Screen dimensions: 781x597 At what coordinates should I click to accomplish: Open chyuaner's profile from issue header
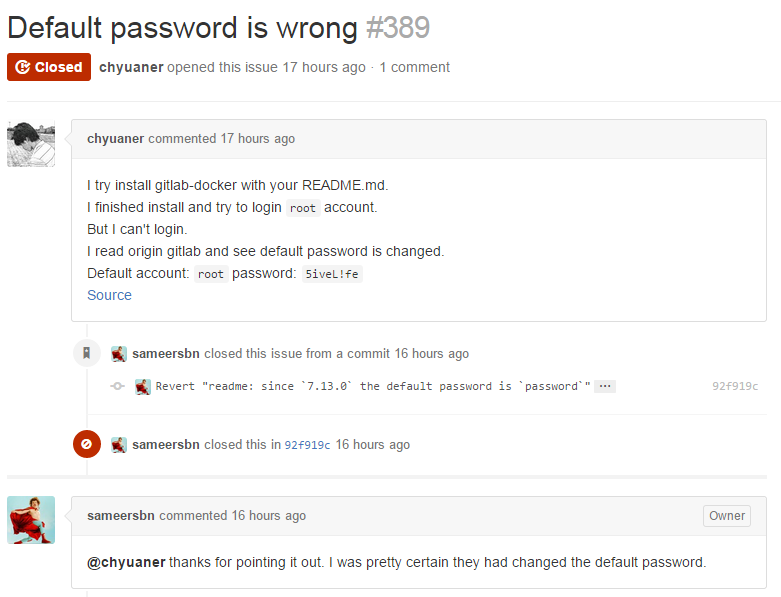click(x=131, y=67)
